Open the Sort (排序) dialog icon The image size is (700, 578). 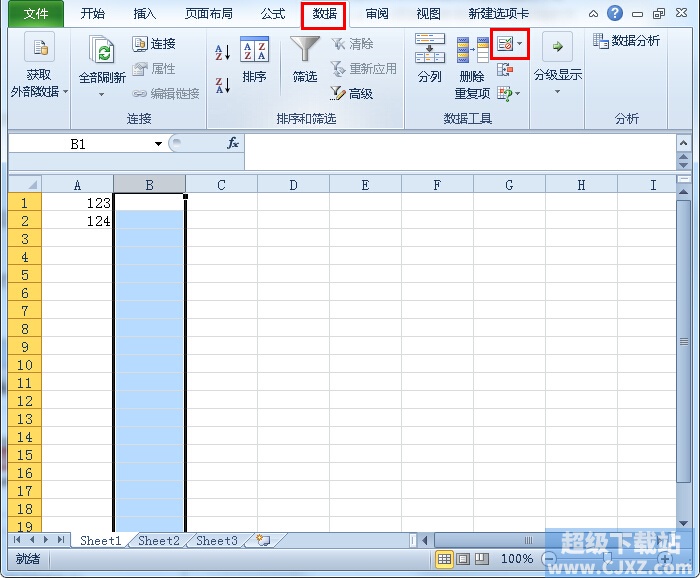coord(255,50)
